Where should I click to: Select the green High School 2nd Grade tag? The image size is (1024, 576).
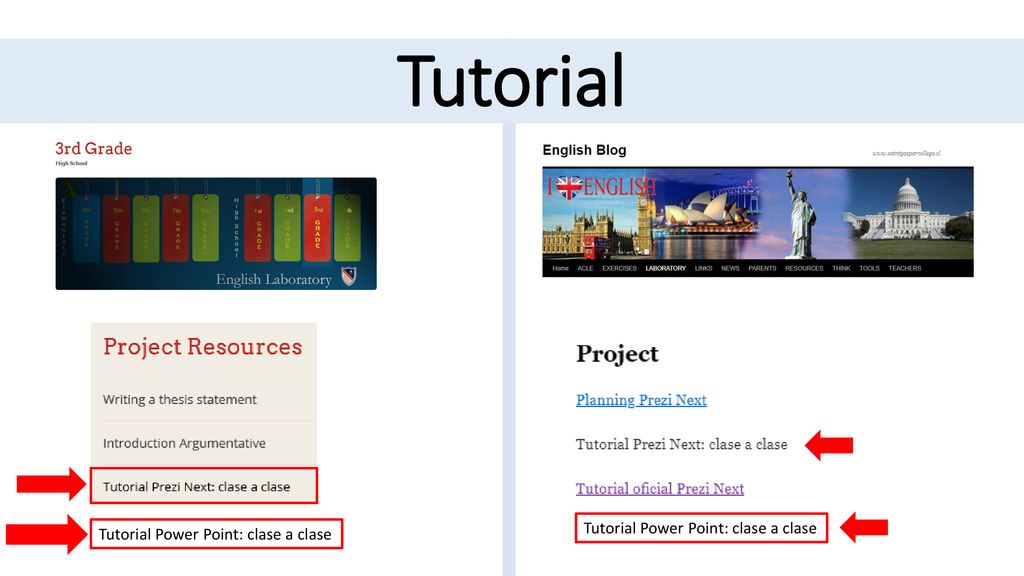[x=287, y=228]
